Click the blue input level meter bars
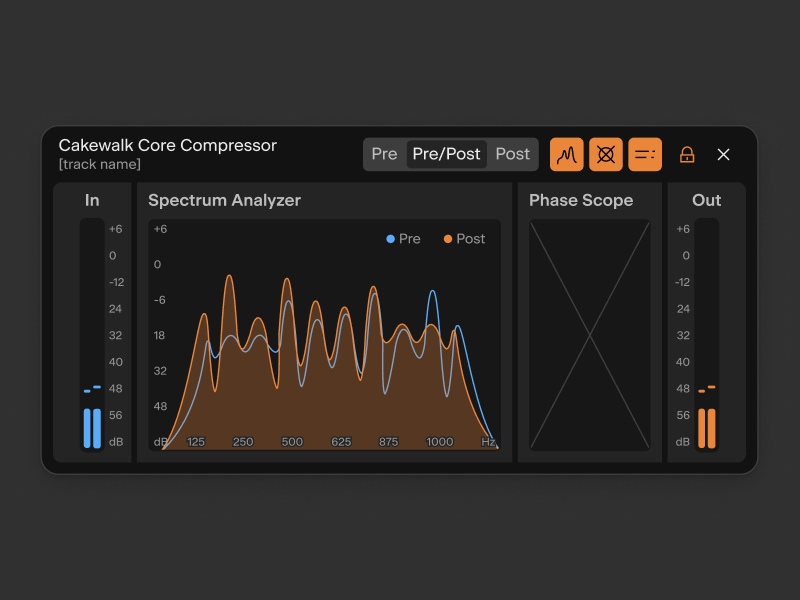800x600 pixels. coord(92,428)
